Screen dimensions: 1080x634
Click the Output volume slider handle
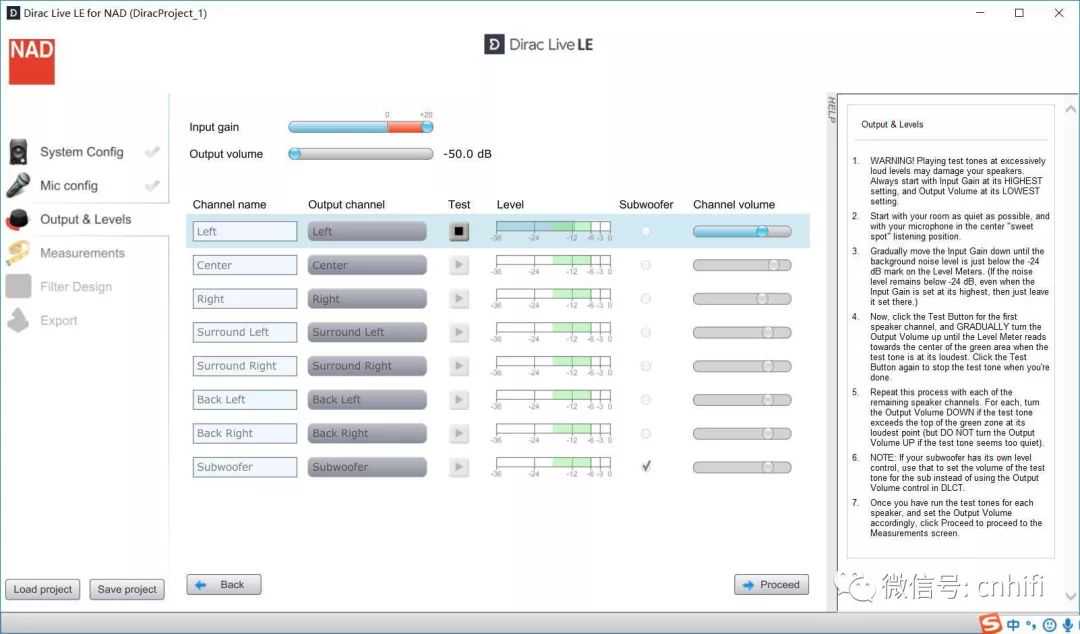click(295, 154)
